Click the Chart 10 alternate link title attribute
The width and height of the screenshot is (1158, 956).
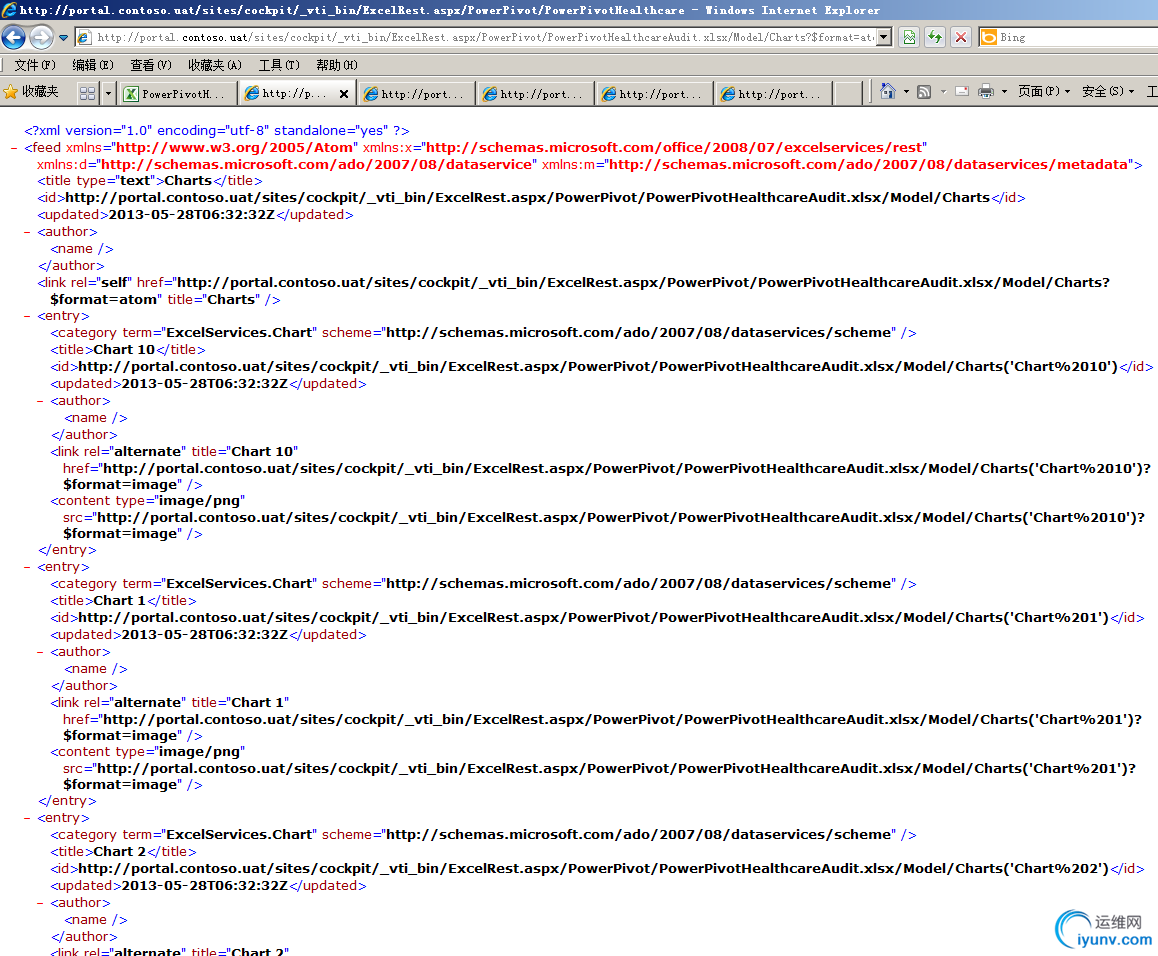coord(244,451)
